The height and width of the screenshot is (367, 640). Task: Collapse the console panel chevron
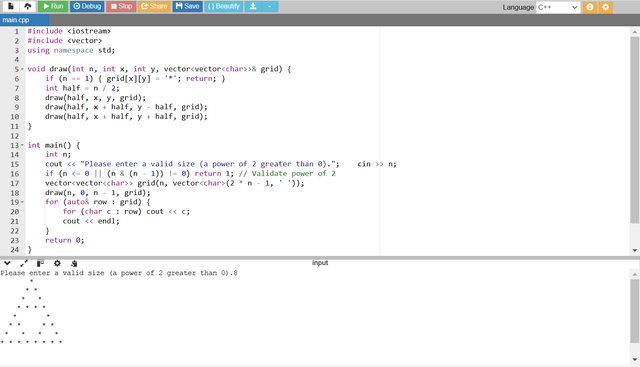click(x=7, y=263)
